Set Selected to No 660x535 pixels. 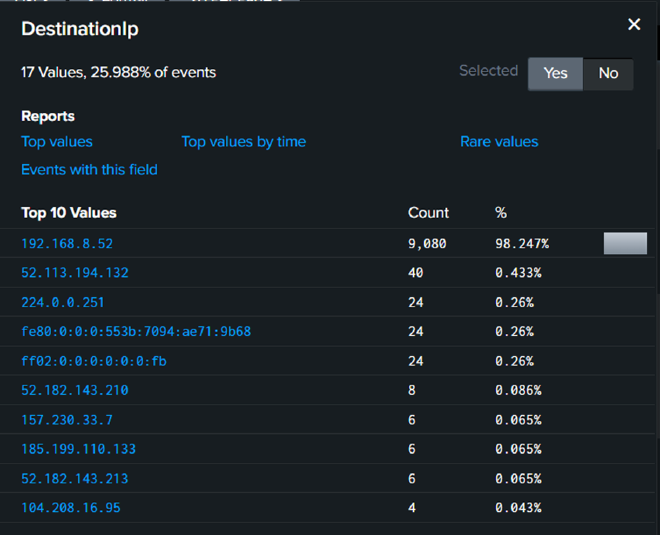click(x=608, y=73)
